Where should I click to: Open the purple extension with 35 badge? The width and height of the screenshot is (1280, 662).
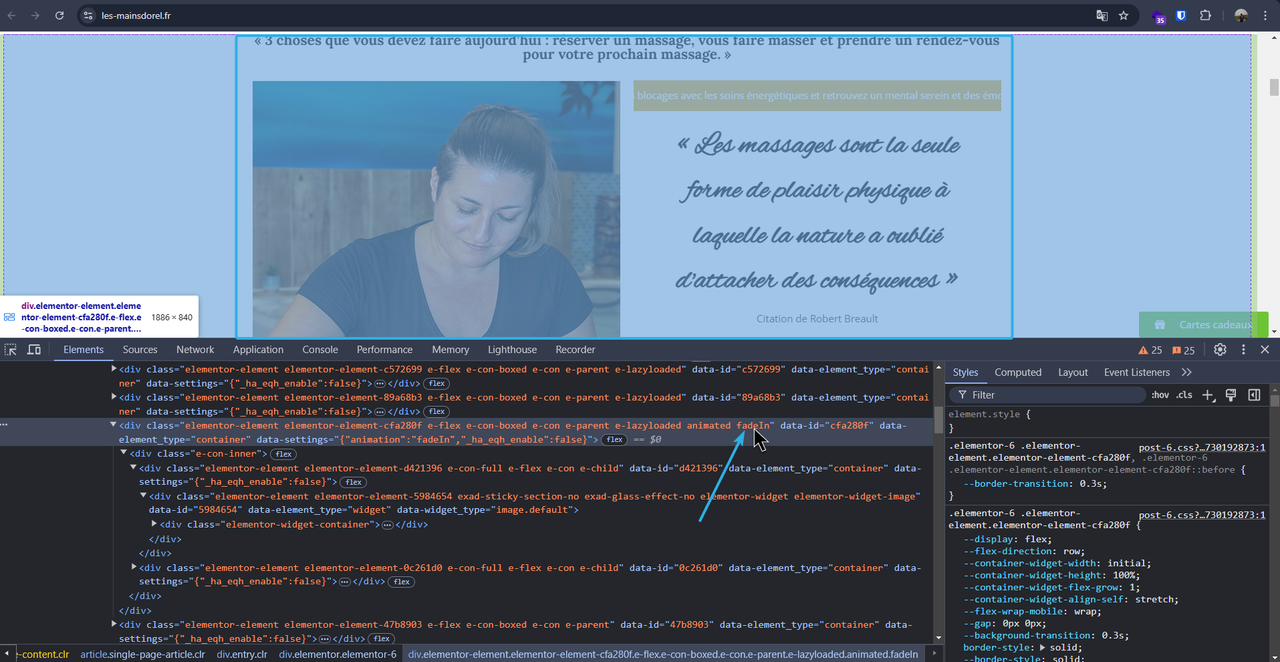click(x=1159, y=17)
